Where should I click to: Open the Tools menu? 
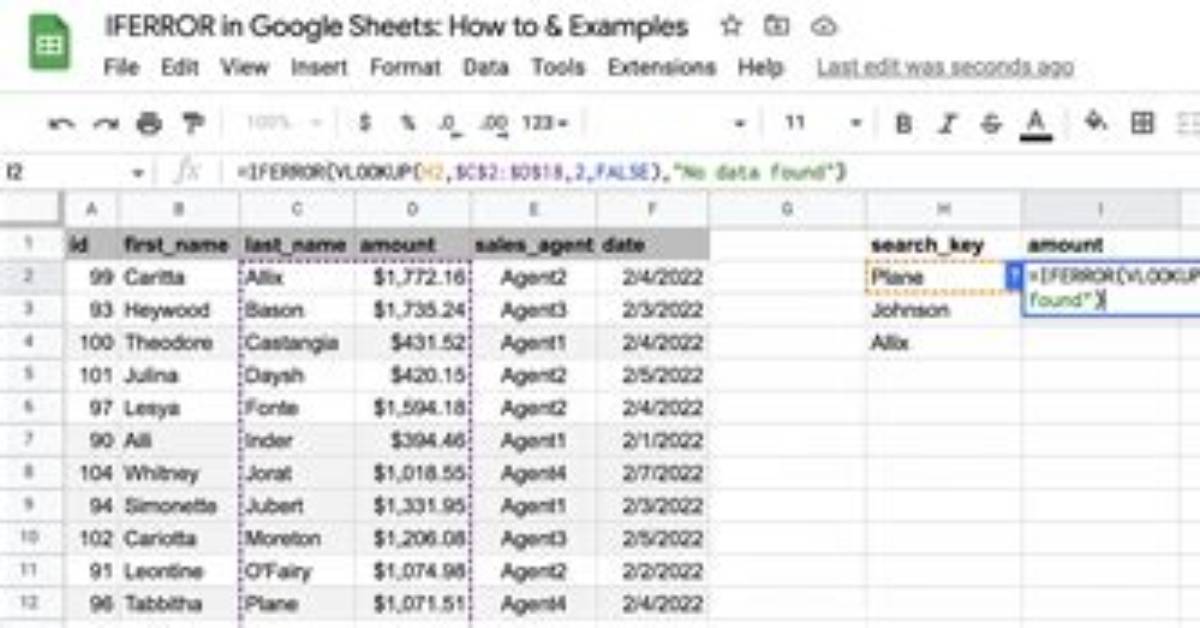[x=558, y=68]
